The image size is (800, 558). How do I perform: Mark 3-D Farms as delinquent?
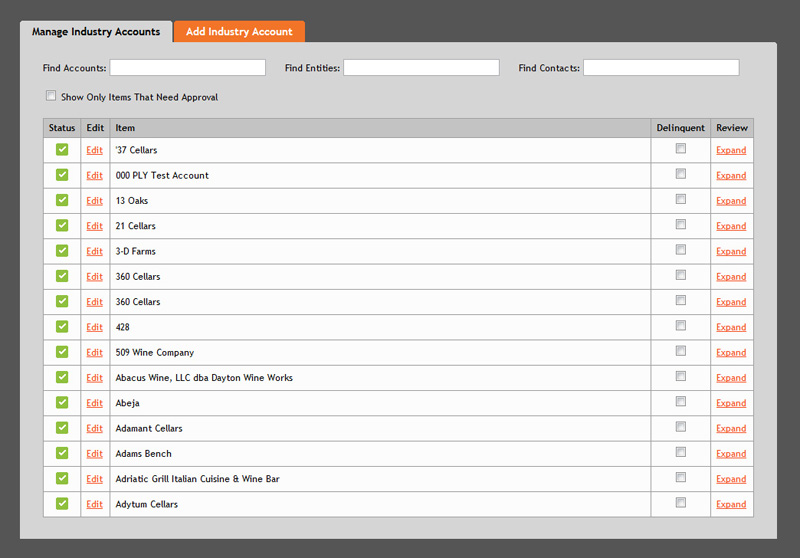[681, 249]
